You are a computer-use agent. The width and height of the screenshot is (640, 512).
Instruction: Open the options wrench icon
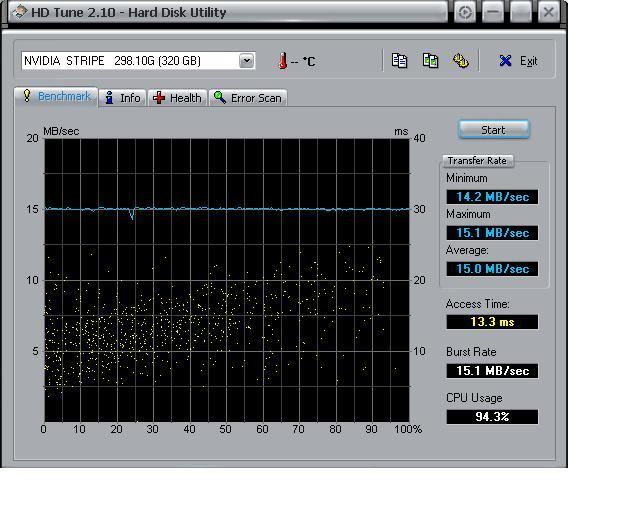[461, 61]
